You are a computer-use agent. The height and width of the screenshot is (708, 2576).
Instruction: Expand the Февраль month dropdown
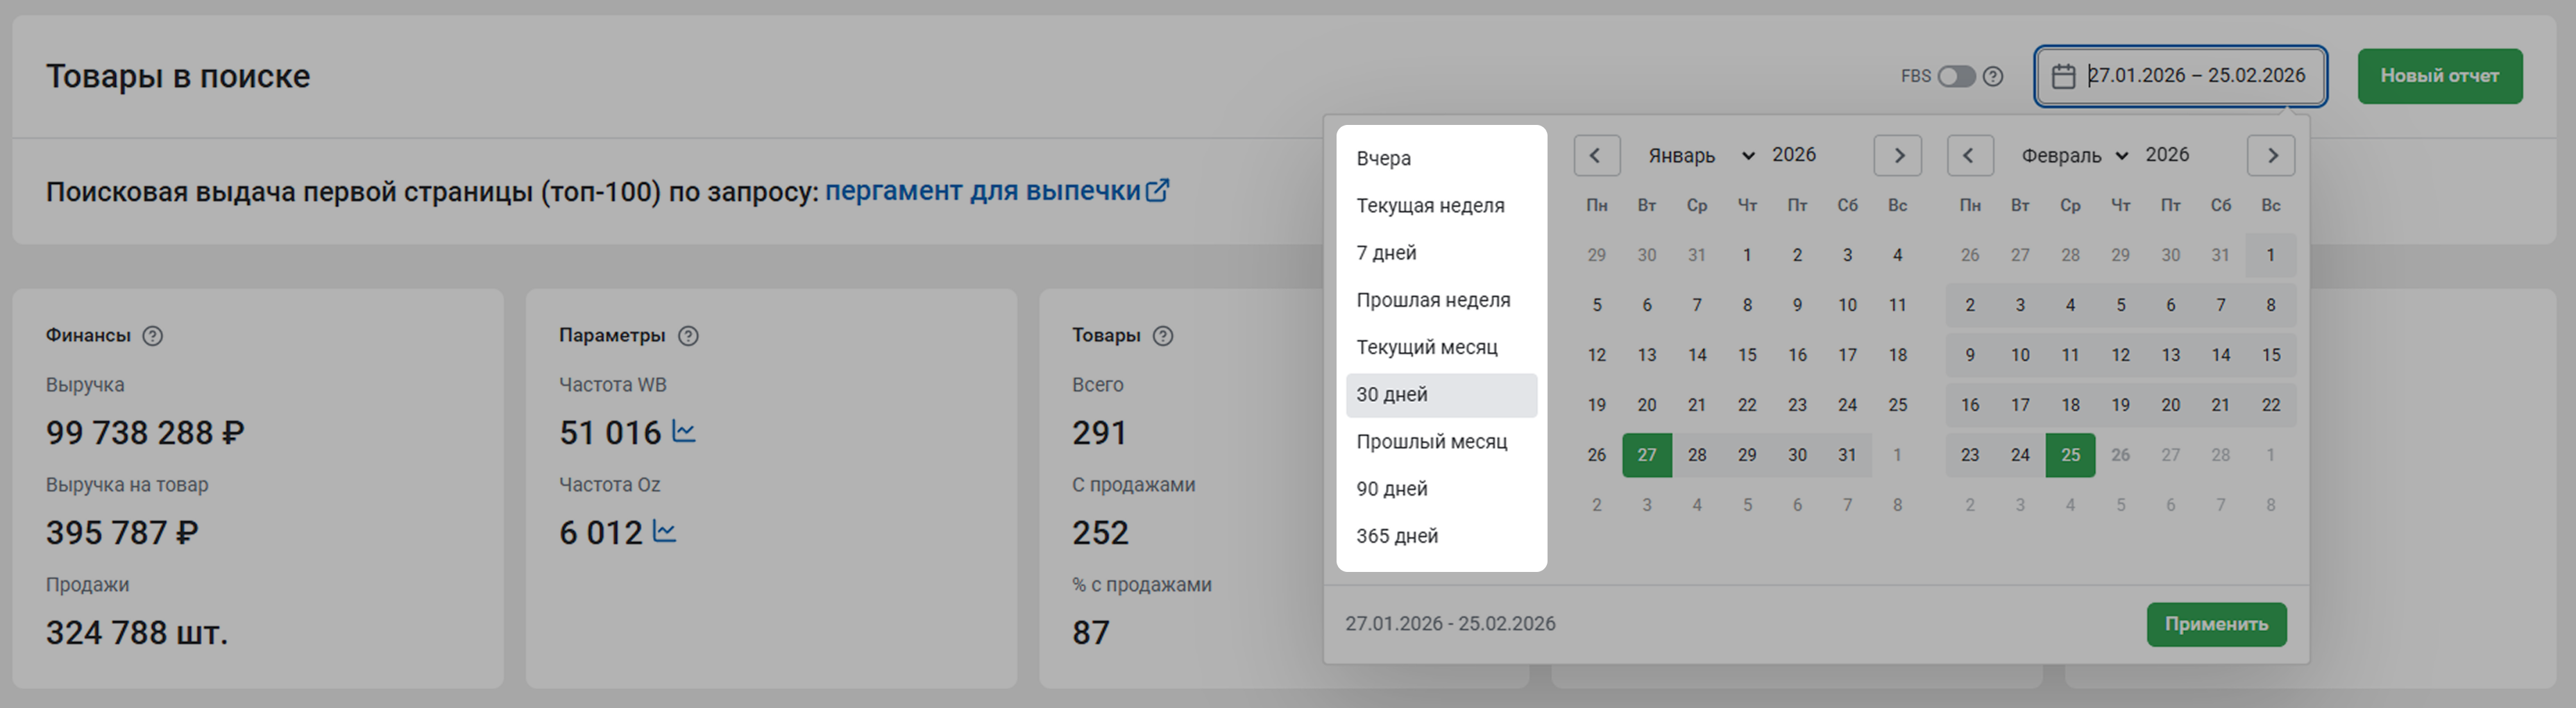2073,155
